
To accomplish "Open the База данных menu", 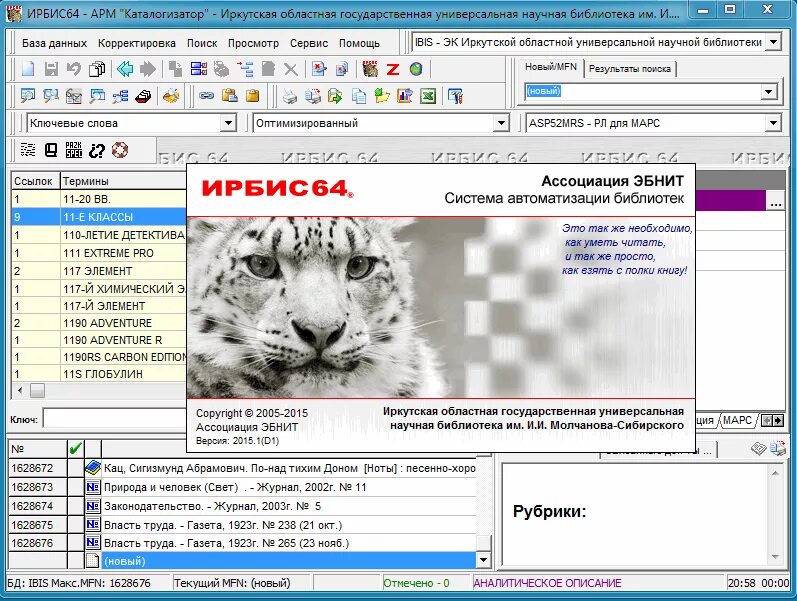I will [x=54, y=43].
